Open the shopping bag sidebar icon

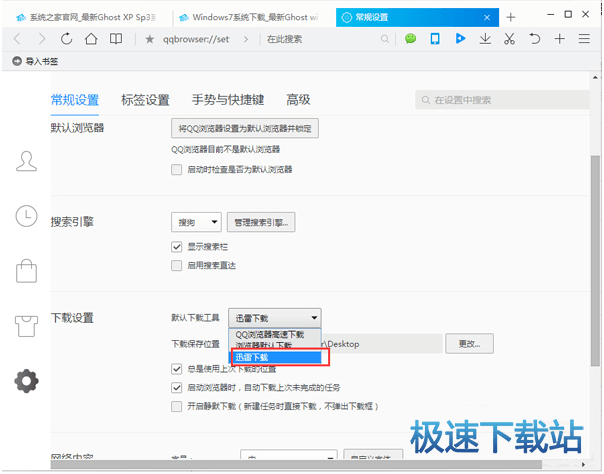pos(26,271)
